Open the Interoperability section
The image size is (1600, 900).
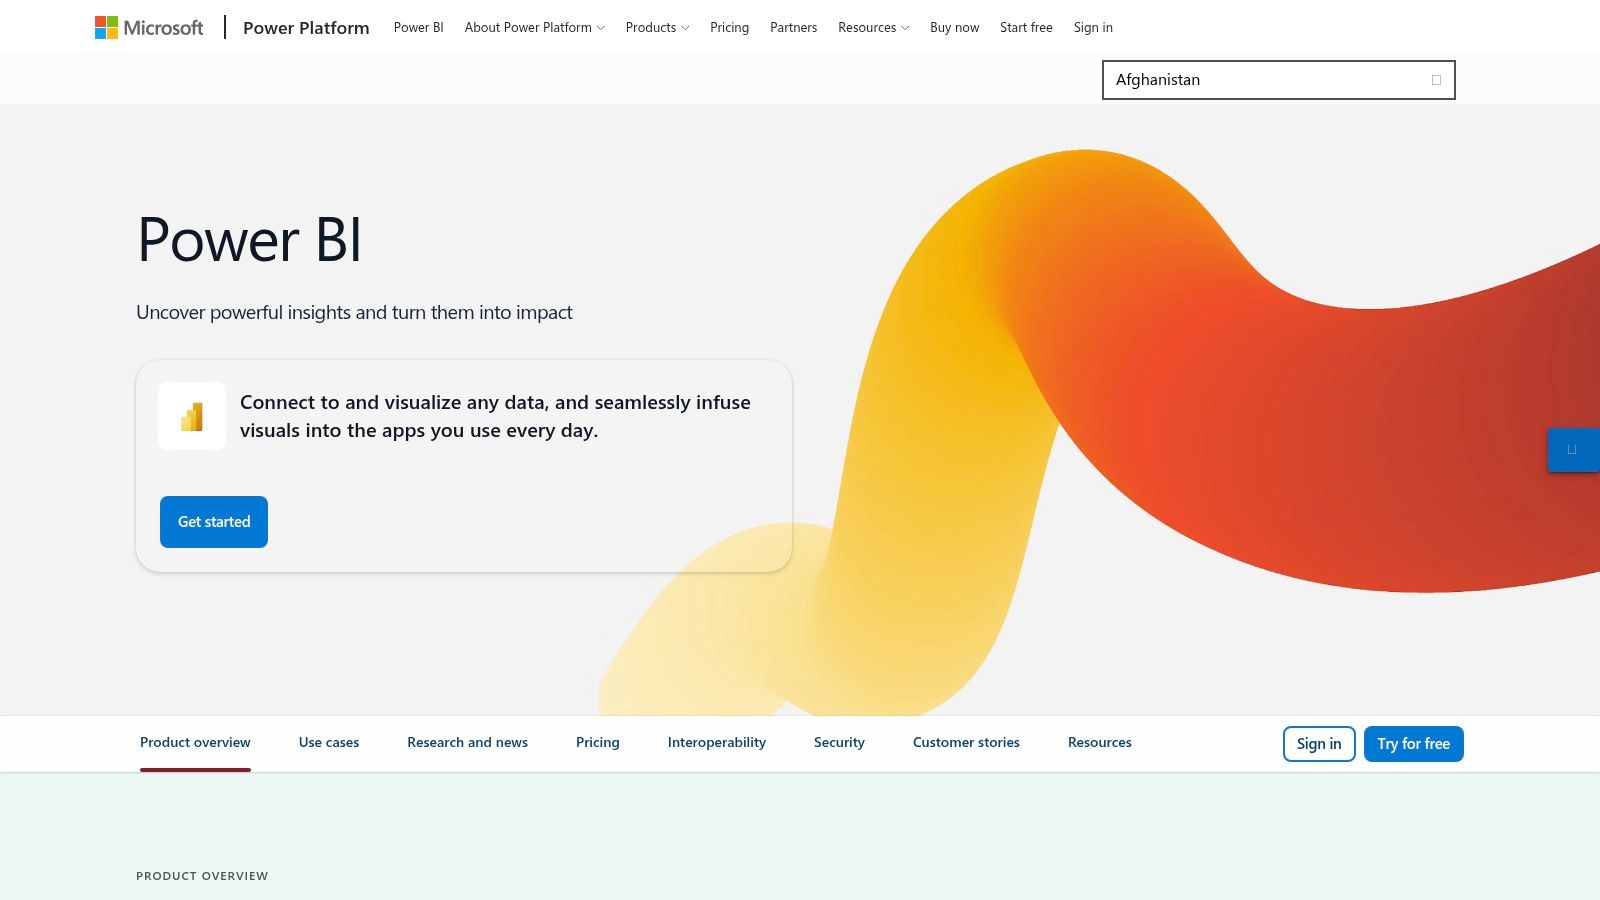coord(716,742)
